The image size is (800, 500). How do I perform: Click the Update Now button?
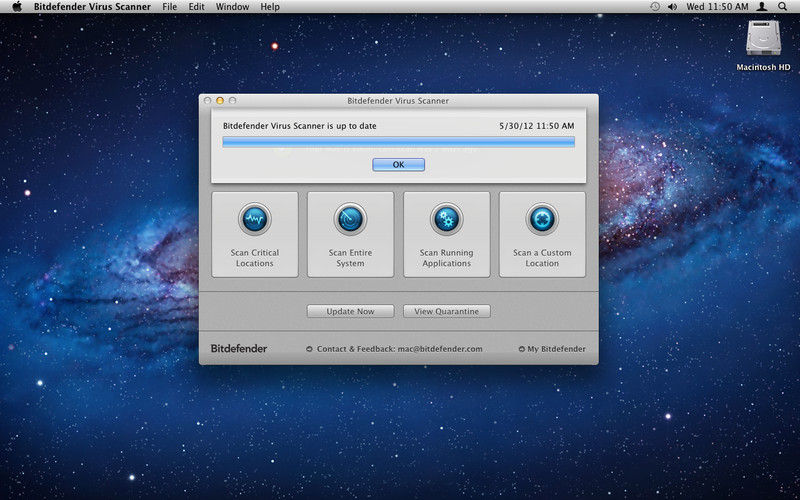[x=351, y=311]
